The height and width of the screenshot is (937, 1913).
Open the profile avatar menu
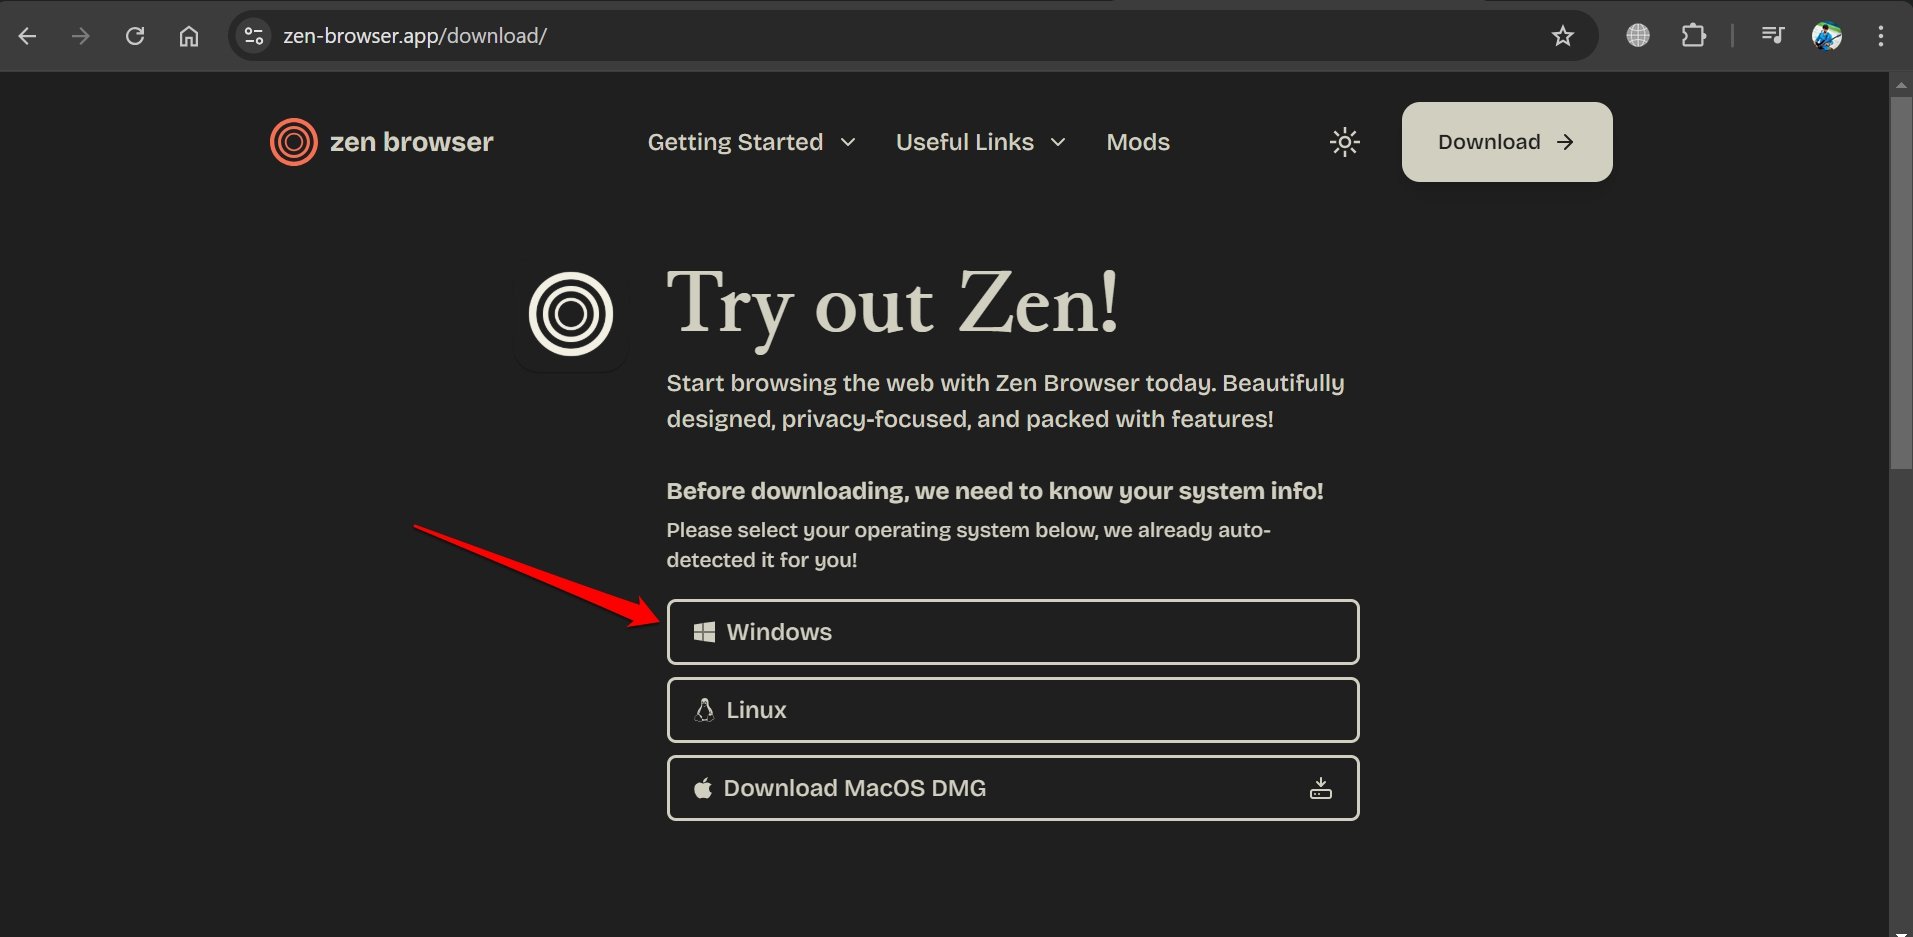pyautogui.click(x=1827, y=36)
